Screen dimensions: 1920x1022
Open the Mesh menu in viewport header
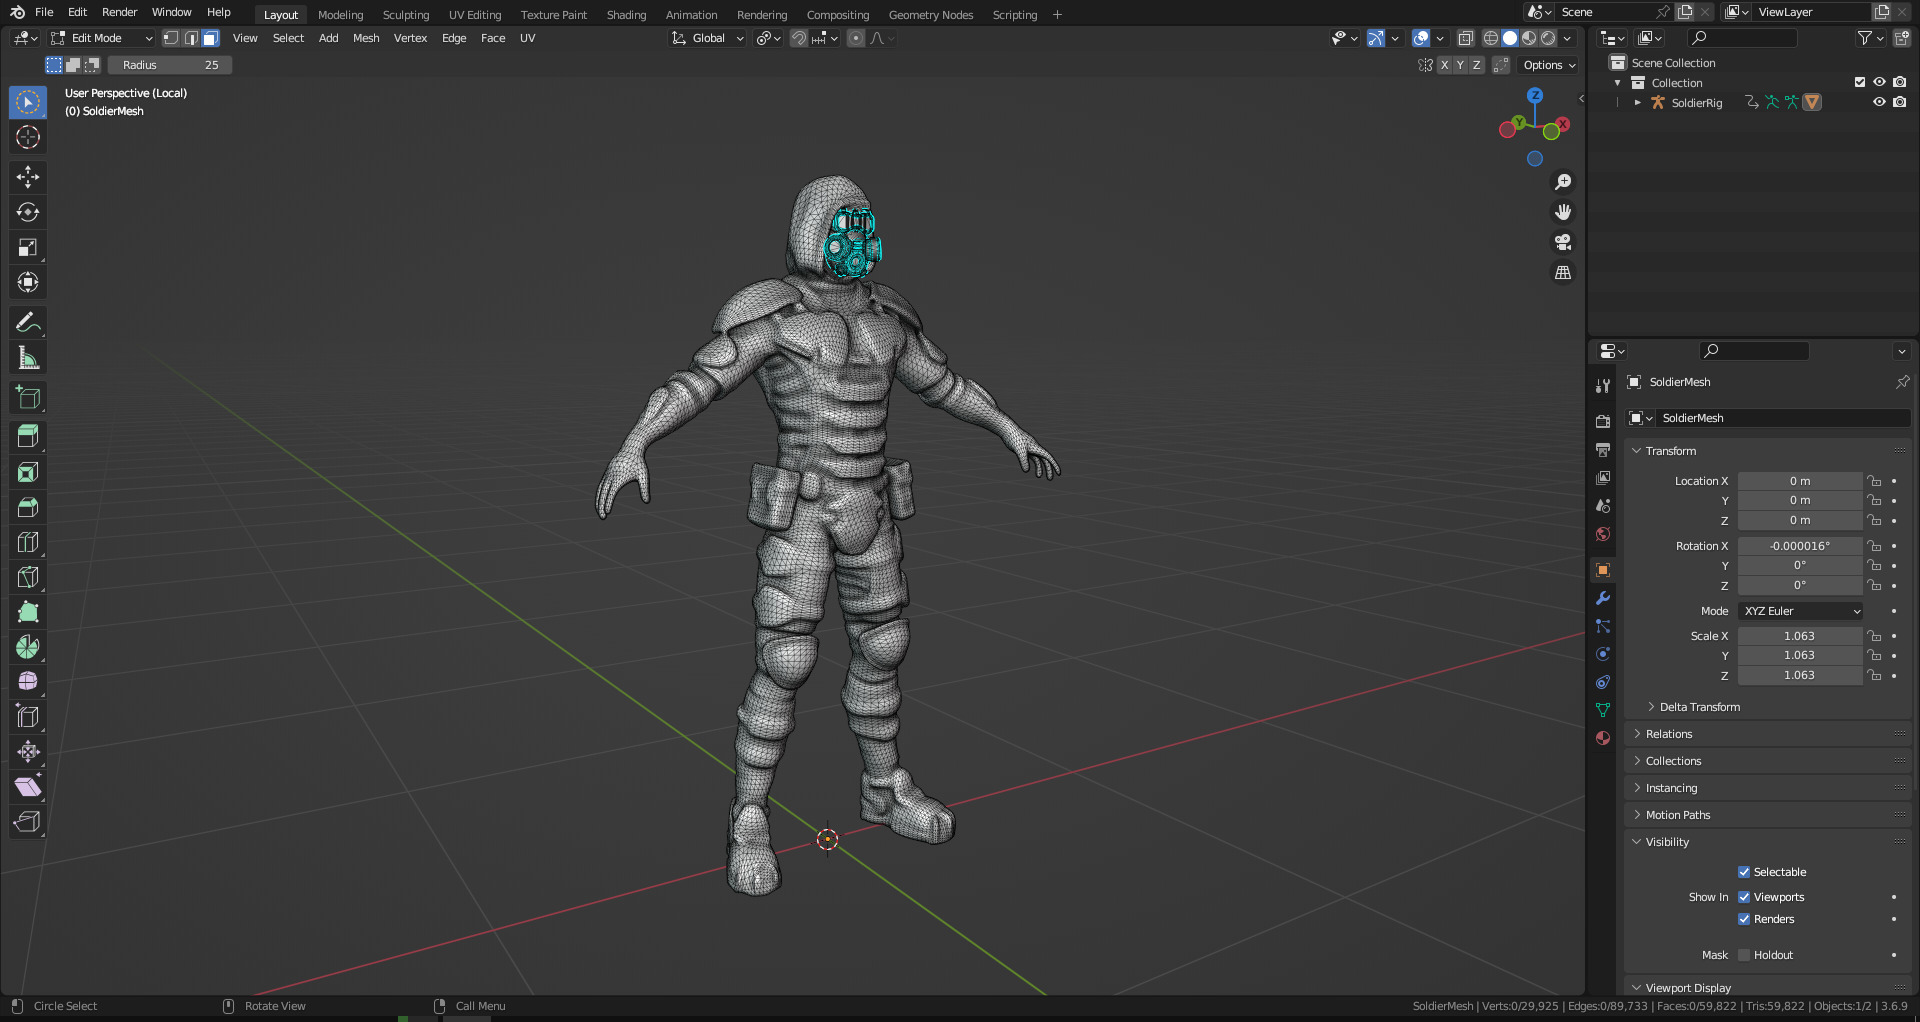click(x=366, y=38)
